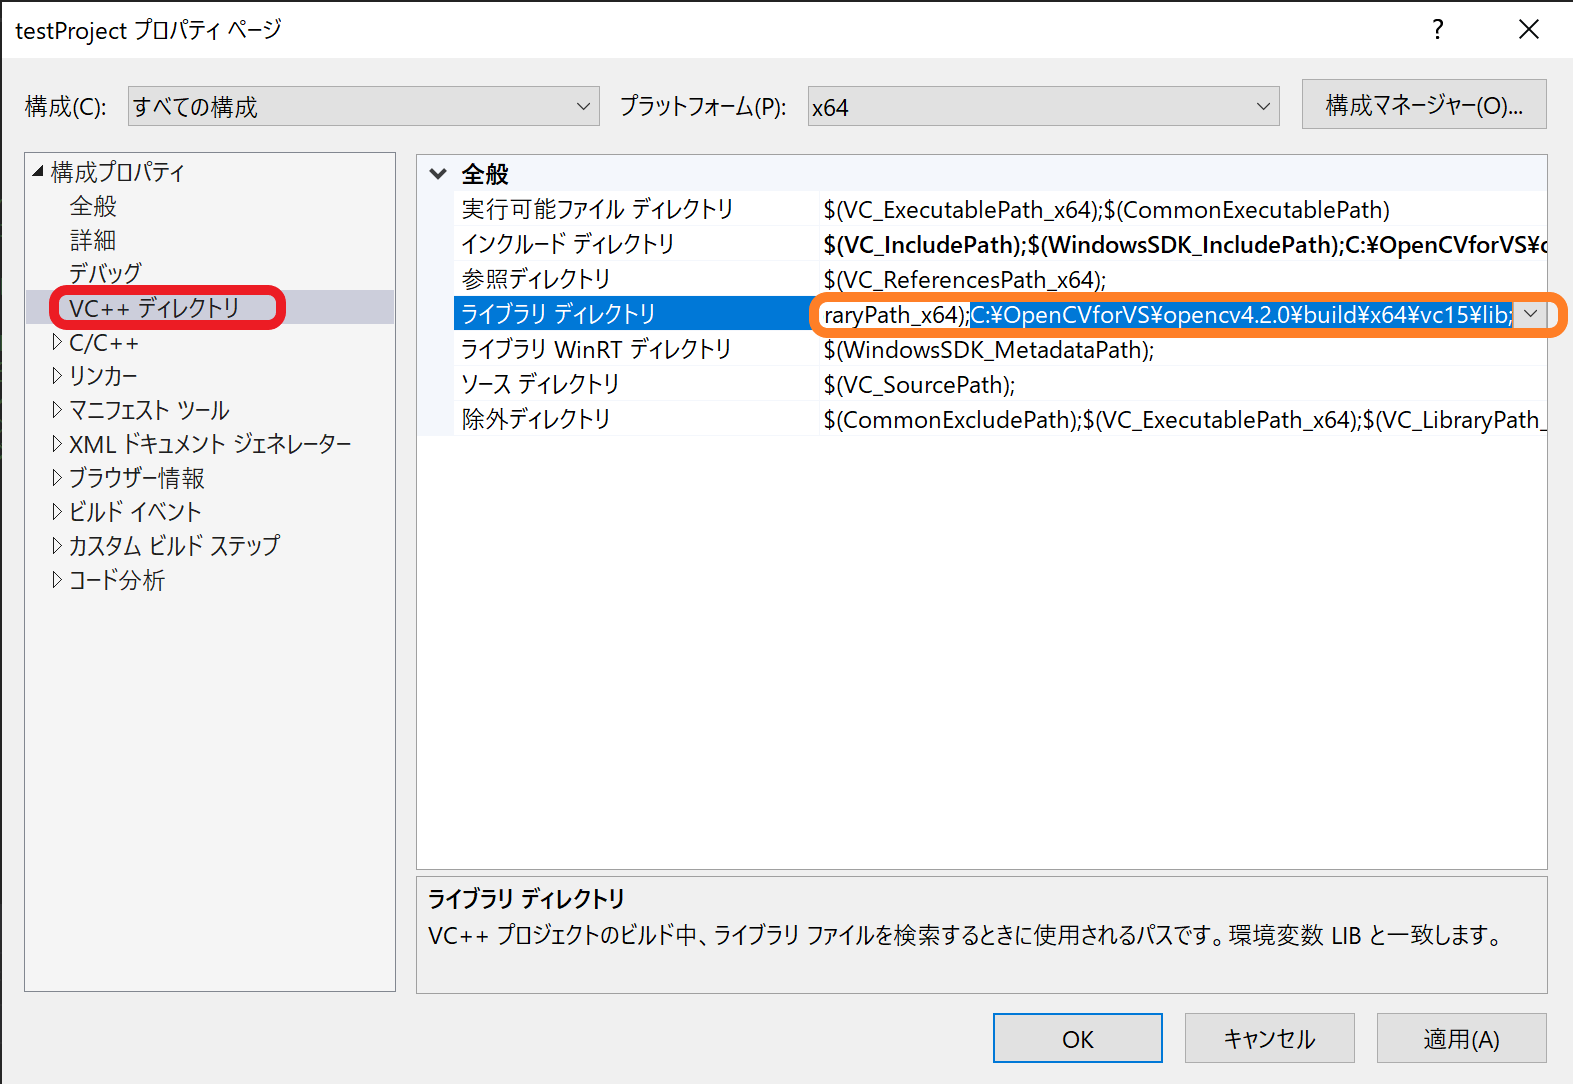1573x1084 pixels.
Task: Expand the コード分析 tree node
Action: pyautogui.click(x=57, y=580)
